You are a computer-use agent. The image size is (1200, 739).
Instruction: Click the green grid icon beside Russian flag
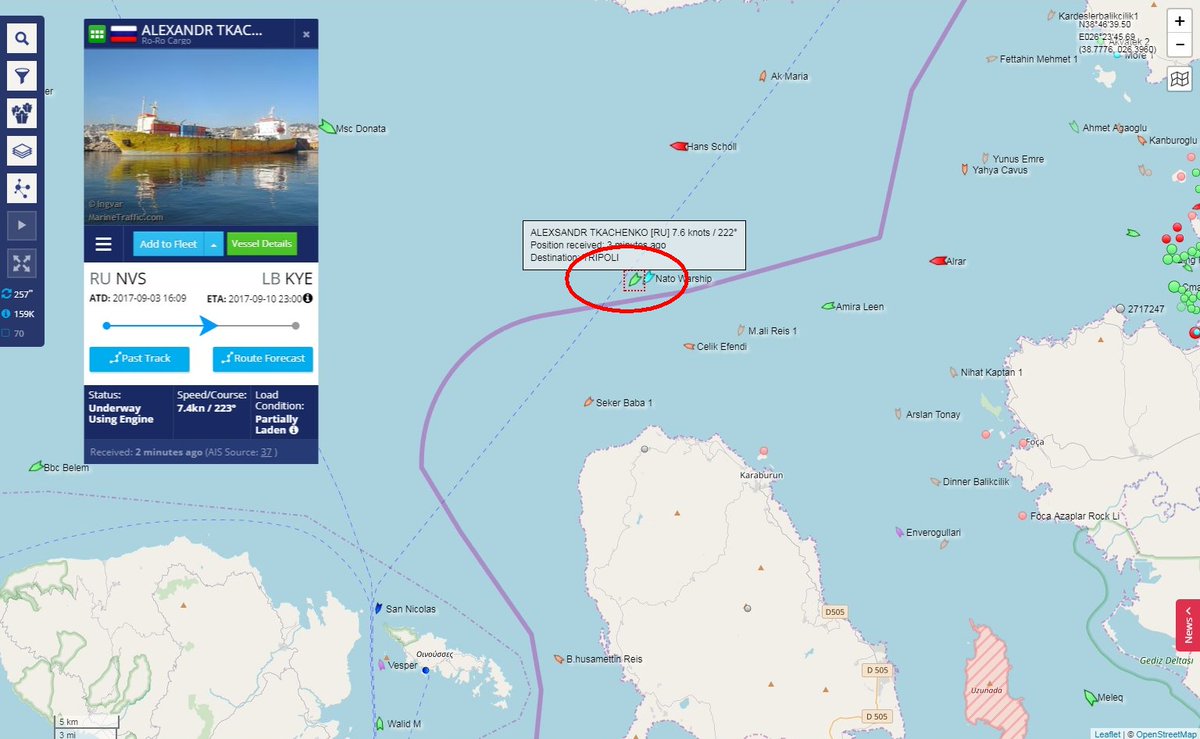97,34
